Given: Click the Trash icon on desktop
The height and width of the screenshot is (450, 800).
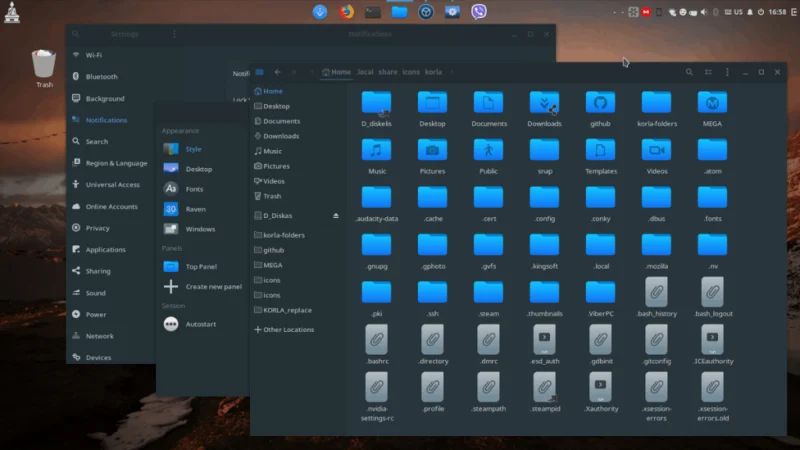Looking at the screenshot, I should point(44,64).
